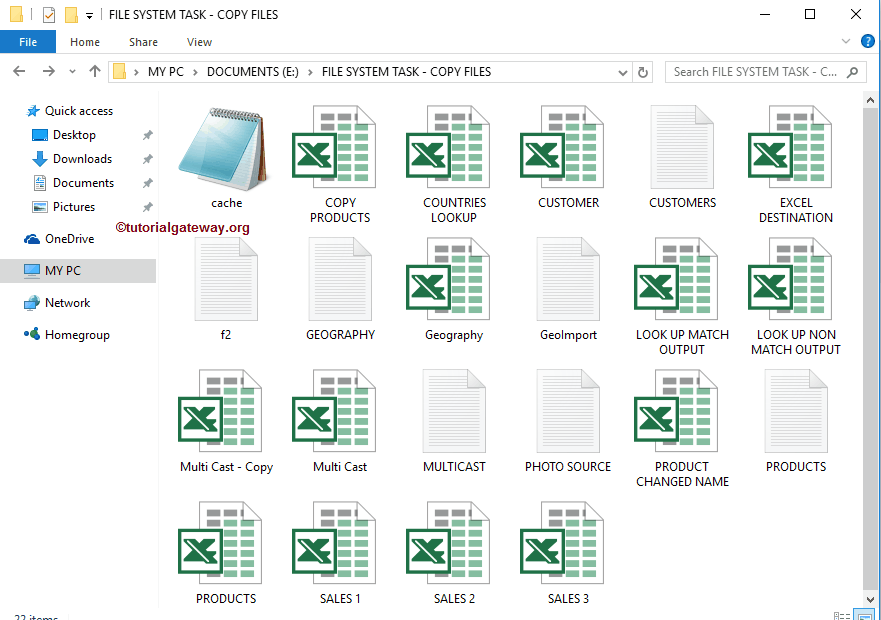881x620 pixels.
Task: Expand the chevron after DOCUMENTS (E:)
Action: click(310, 72)
